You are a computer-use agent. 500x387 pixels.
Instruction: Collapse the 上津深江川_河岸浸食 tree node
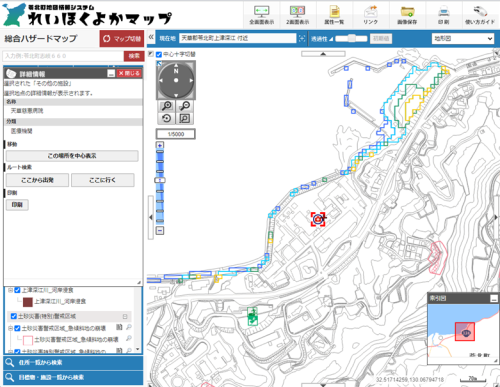coord(10,290)
